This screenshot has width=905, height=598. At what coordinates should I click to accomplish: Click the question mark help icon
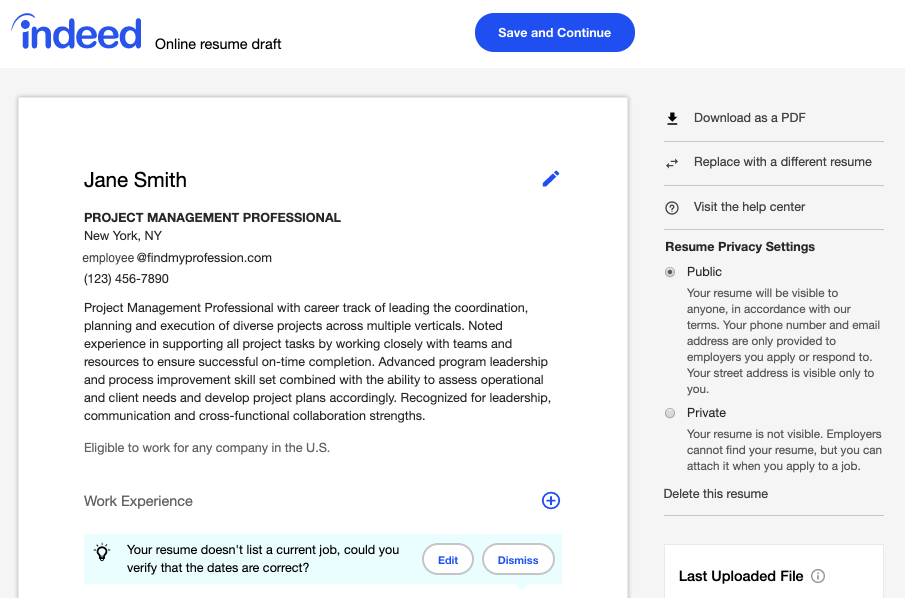pyautogui.click(x=672, y=208)
